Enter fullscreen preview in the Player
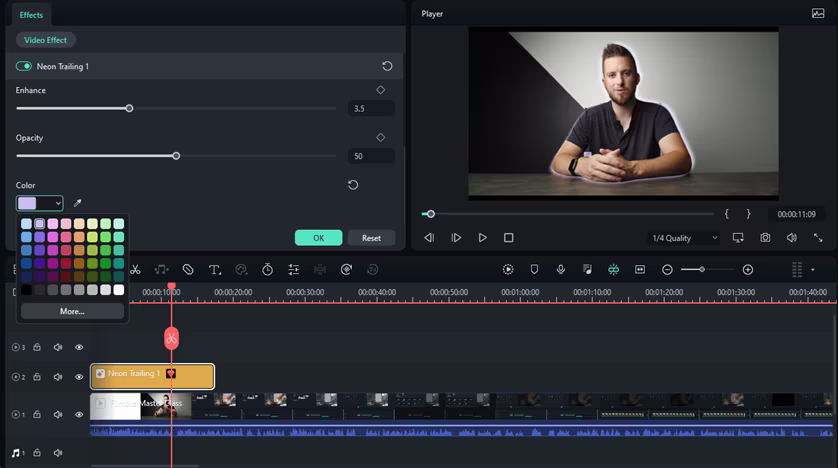Screen dimensions: 838x468 pyautogui.click(x=818, y=238)
